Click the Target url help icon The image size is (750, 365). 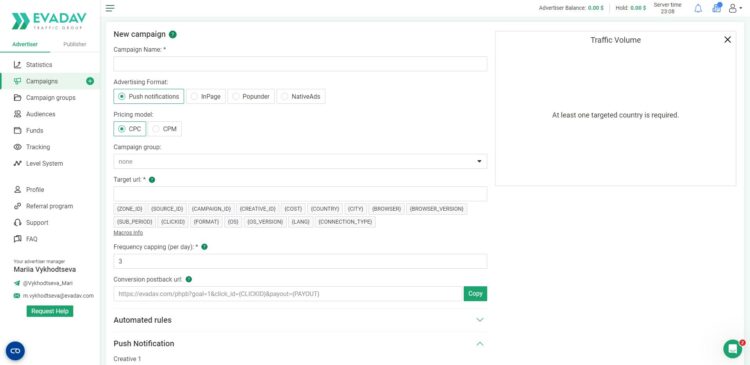pyautogui.click(x=152, y=180)
